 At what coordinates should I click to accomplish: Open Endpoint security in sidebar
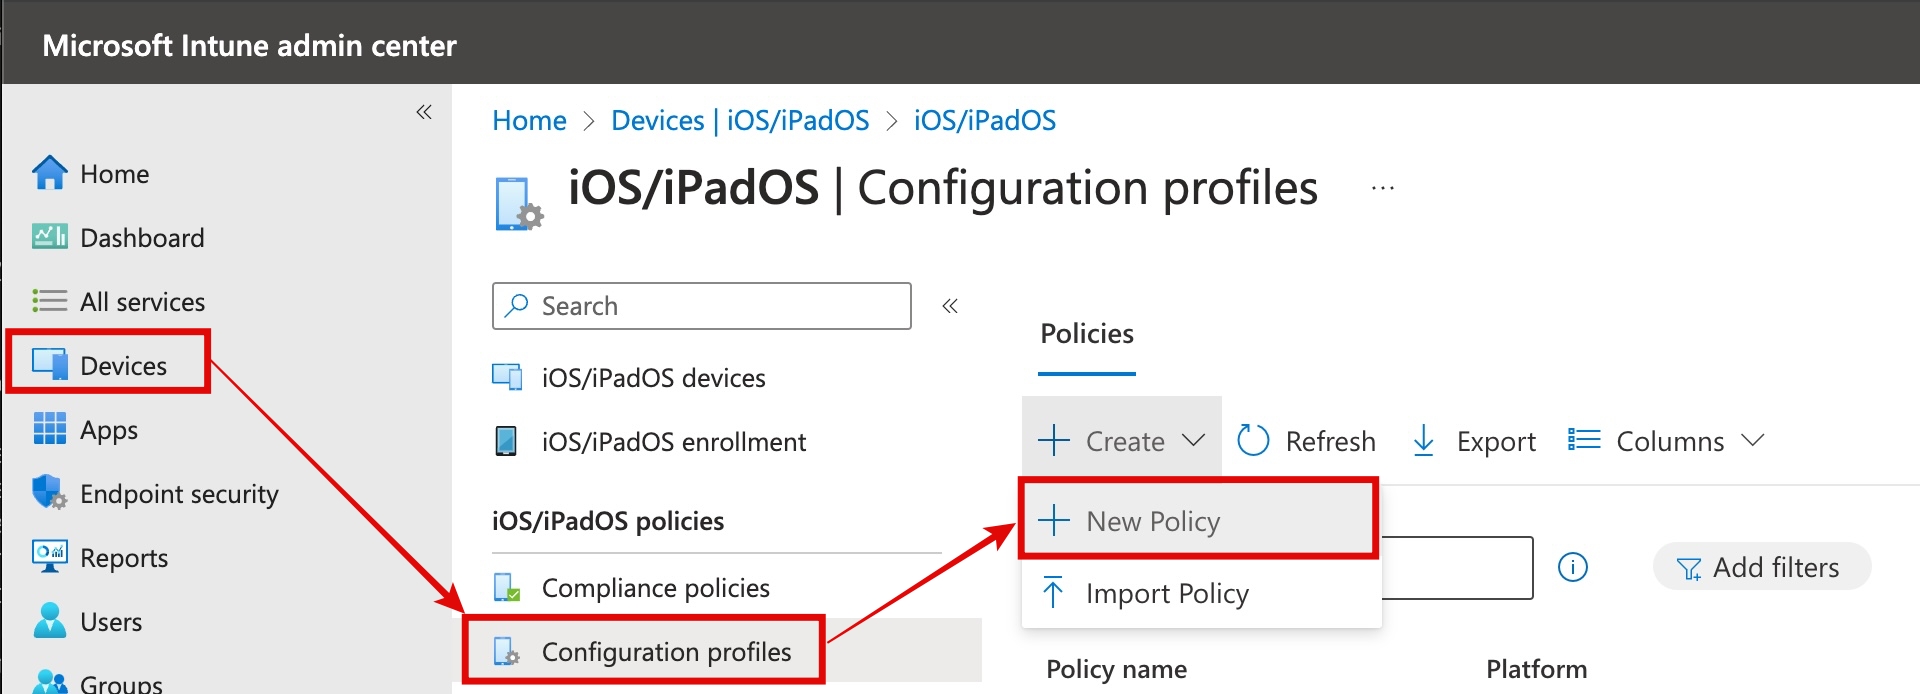click(x=179, y=494)
